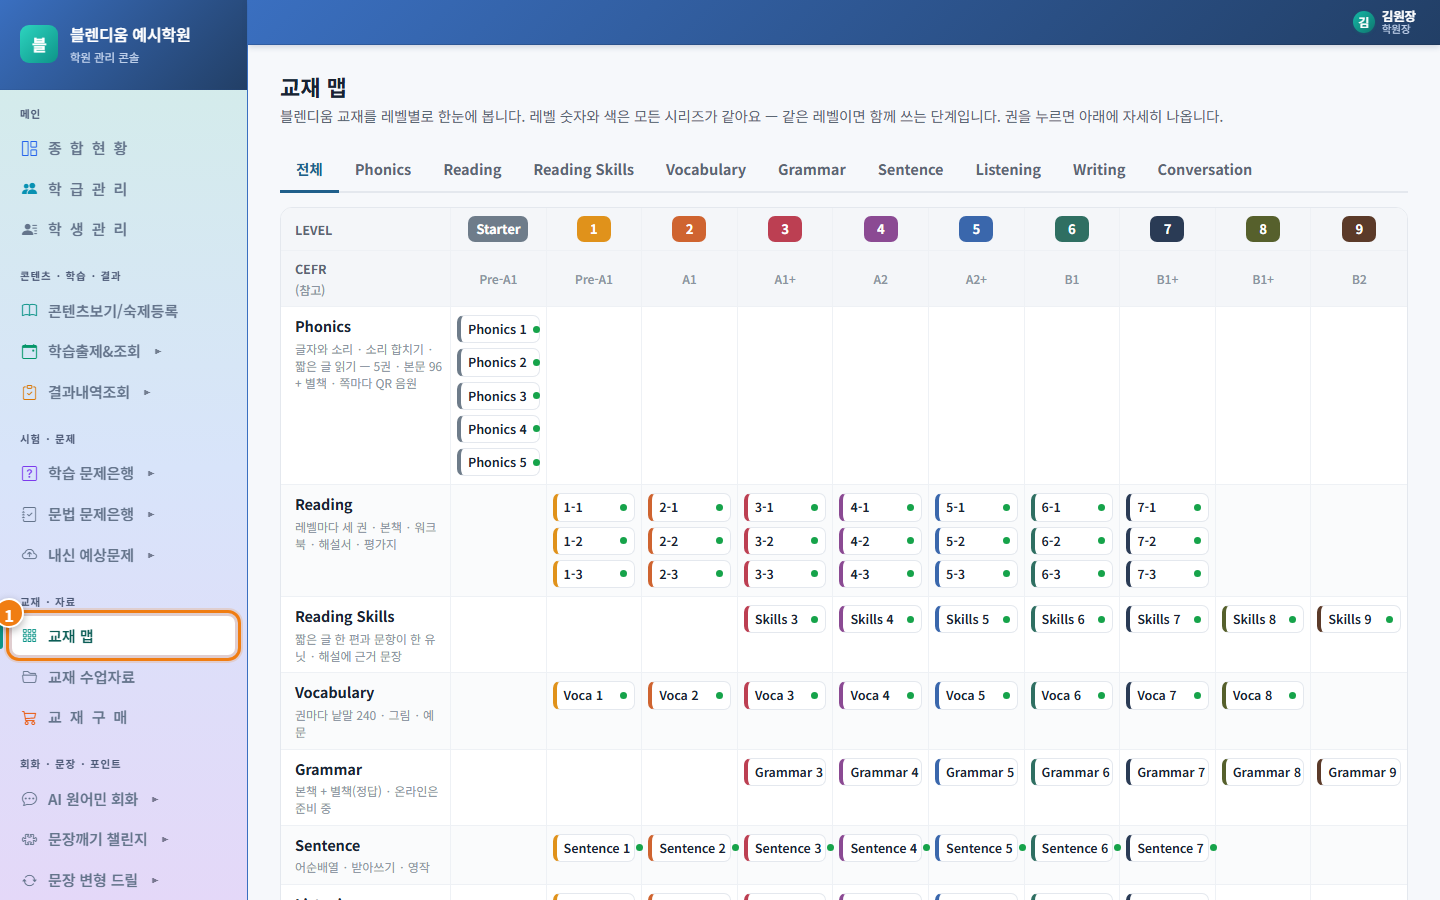Expand the 내신 예상문제 submenu arrow

coord(151,555)
